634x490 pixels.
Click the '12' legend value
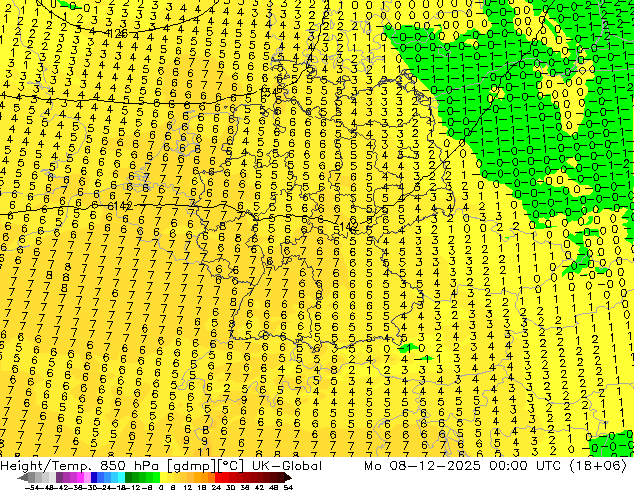(x=188, y=487)
